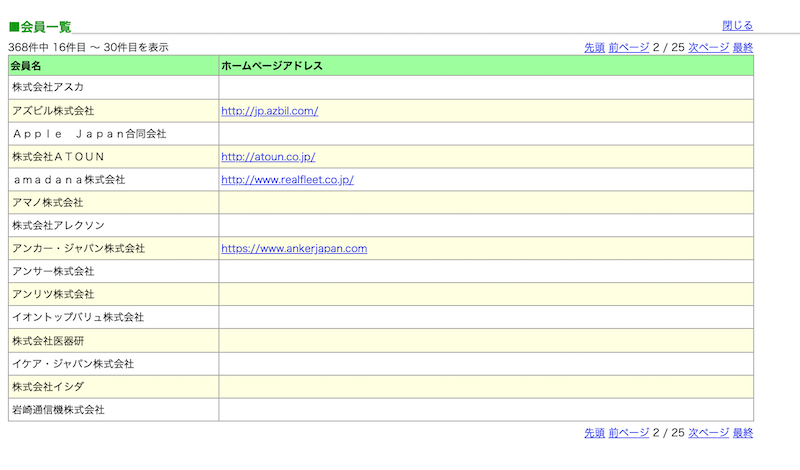Select the アズビル株式会社 cell
800x470 pixels.
tap(114, 111)
